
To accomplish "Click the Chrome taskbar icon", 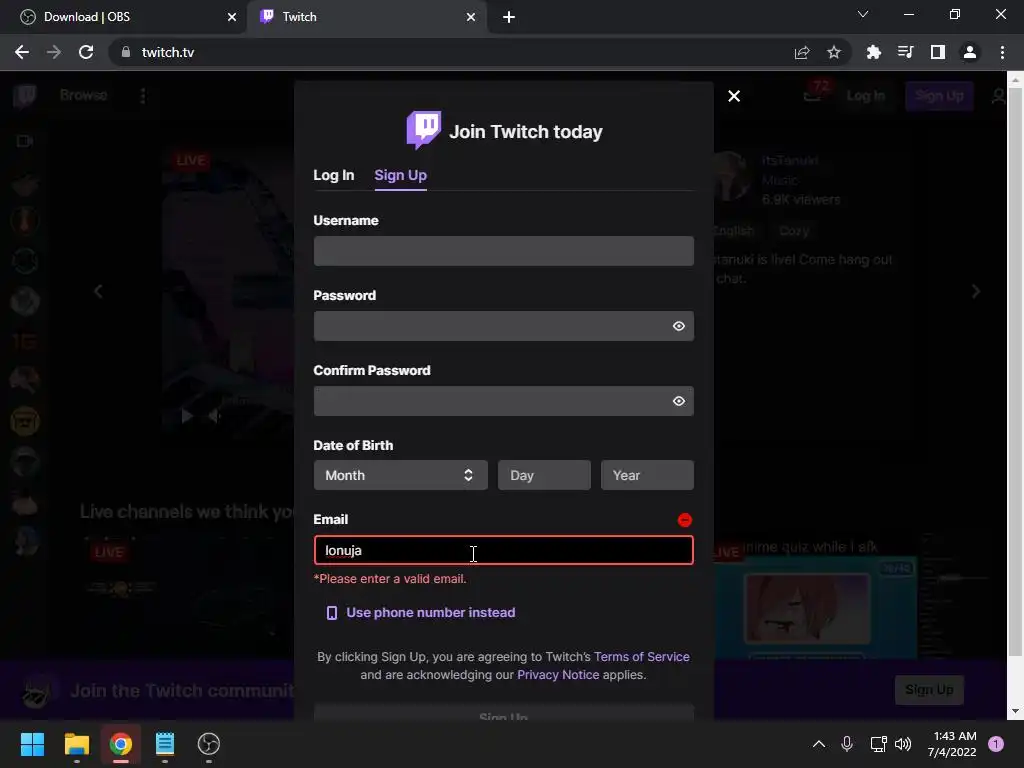I will pyautogui.click(x=120, y=744).
